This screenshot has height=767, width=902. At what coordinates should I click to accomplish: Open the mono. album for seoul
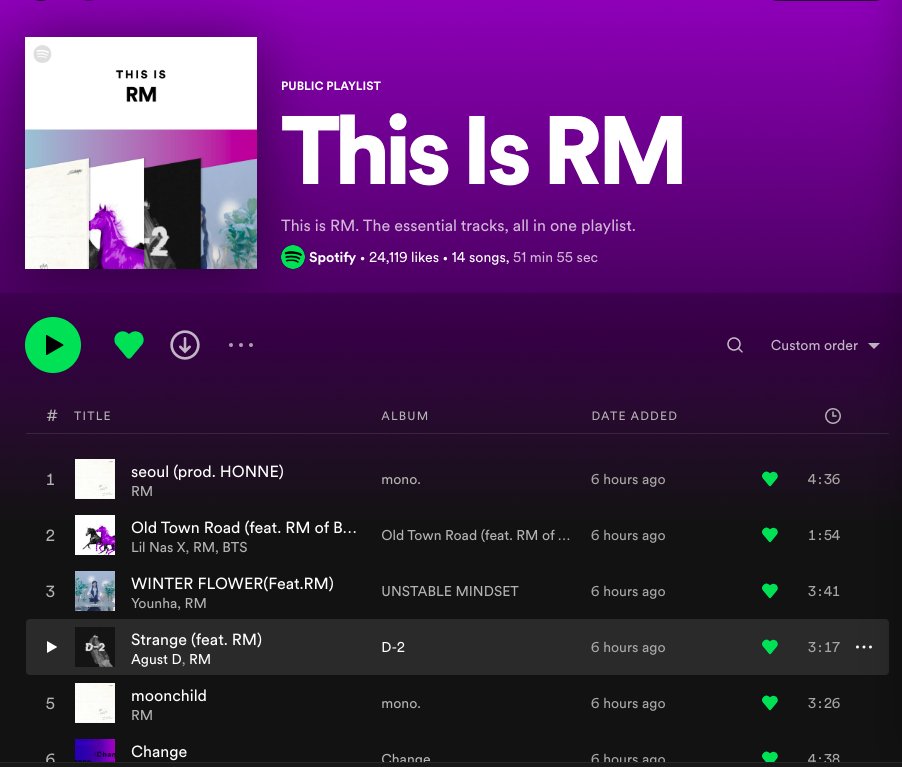click(x=400, y=479)
